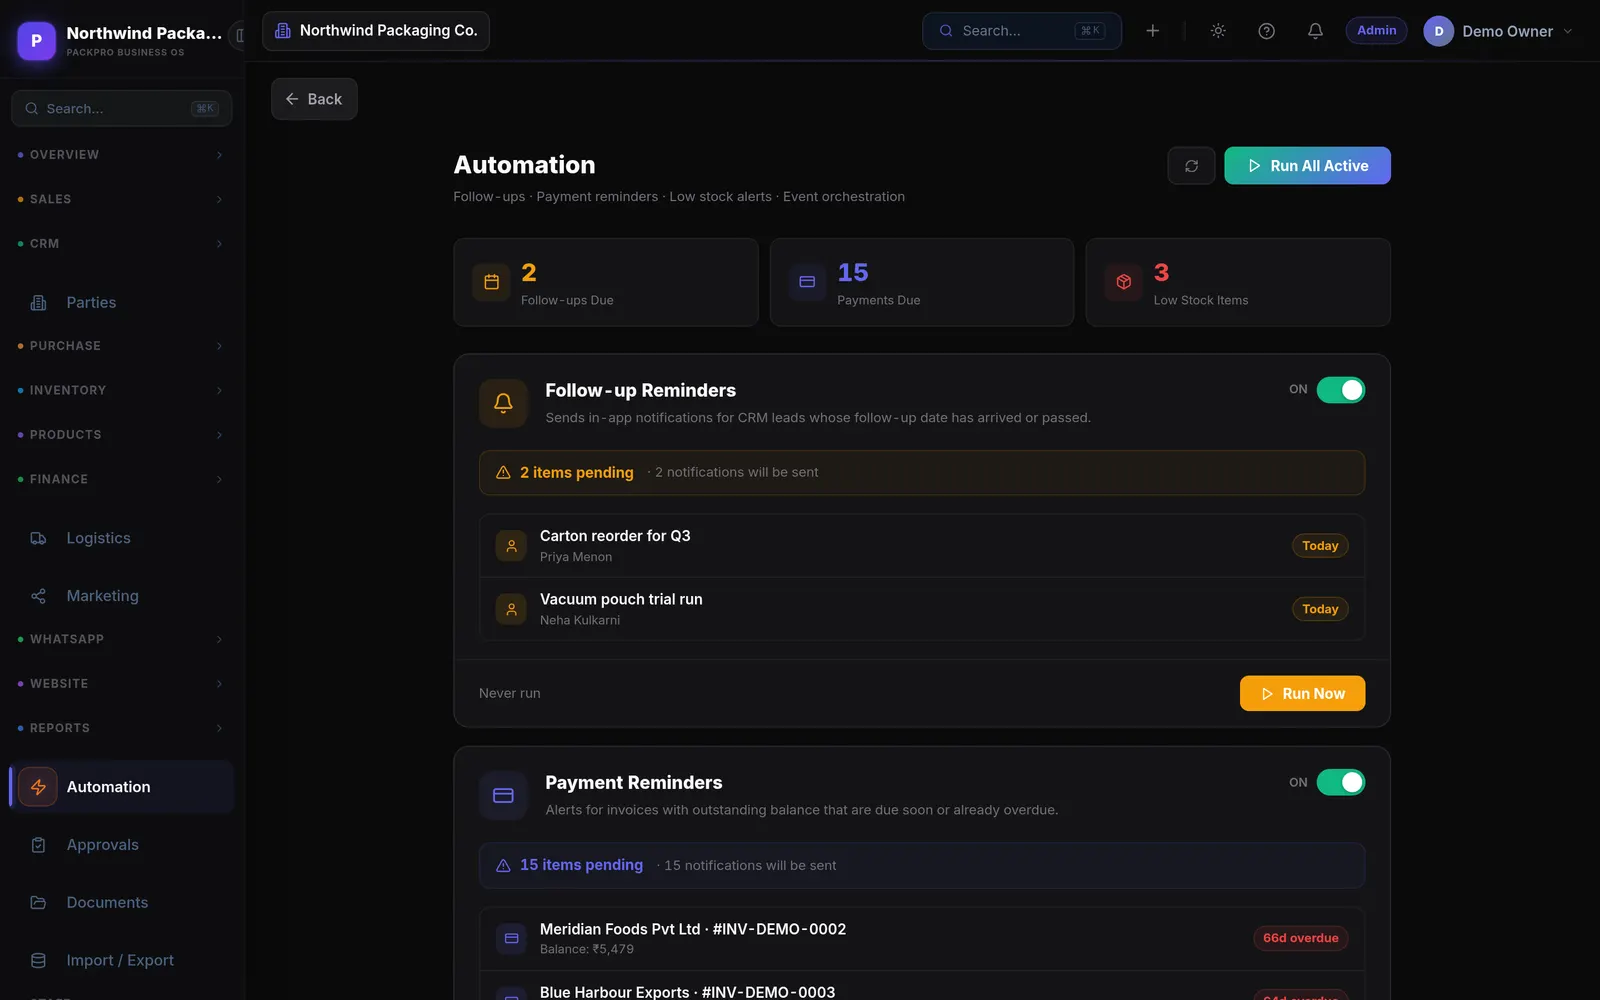Click the Import / Export database icon
The height and width of the screenshot is (1000, 1600).
(x=38, y=960)
